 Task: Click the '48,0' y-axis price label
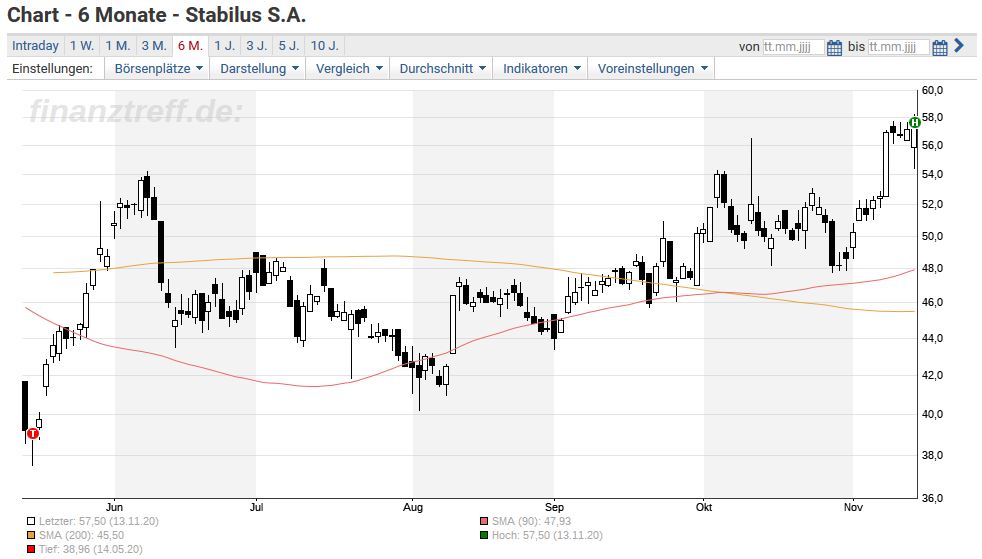[x=932, y=269]
